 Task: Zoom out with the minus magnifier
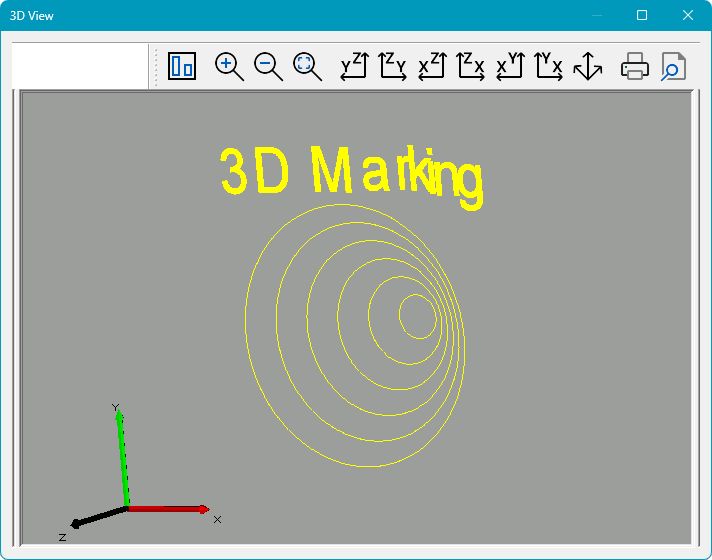(268, 67)
